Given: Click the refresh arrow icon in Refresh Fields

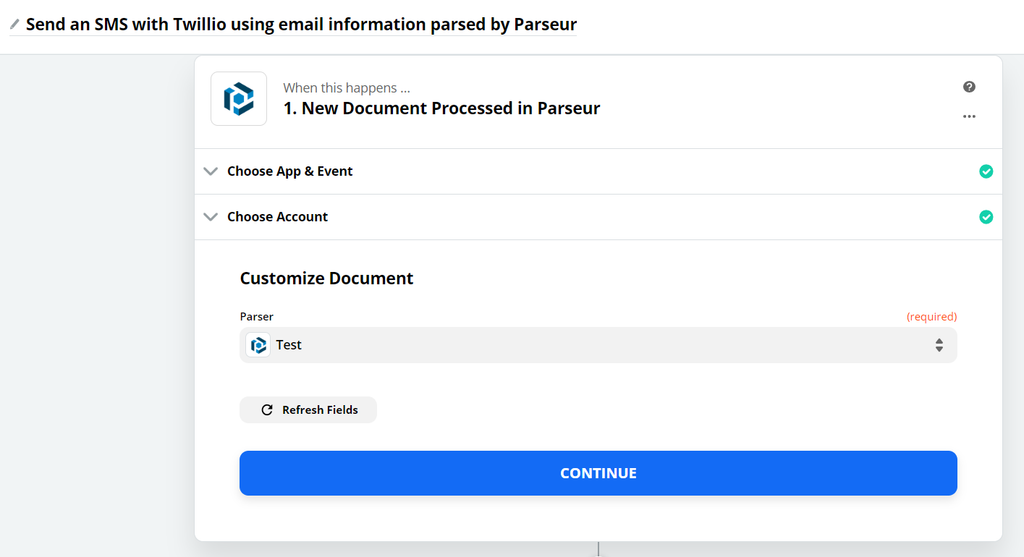Looking at the screenshot, I should pyautogui.click(x=266, y=410).
